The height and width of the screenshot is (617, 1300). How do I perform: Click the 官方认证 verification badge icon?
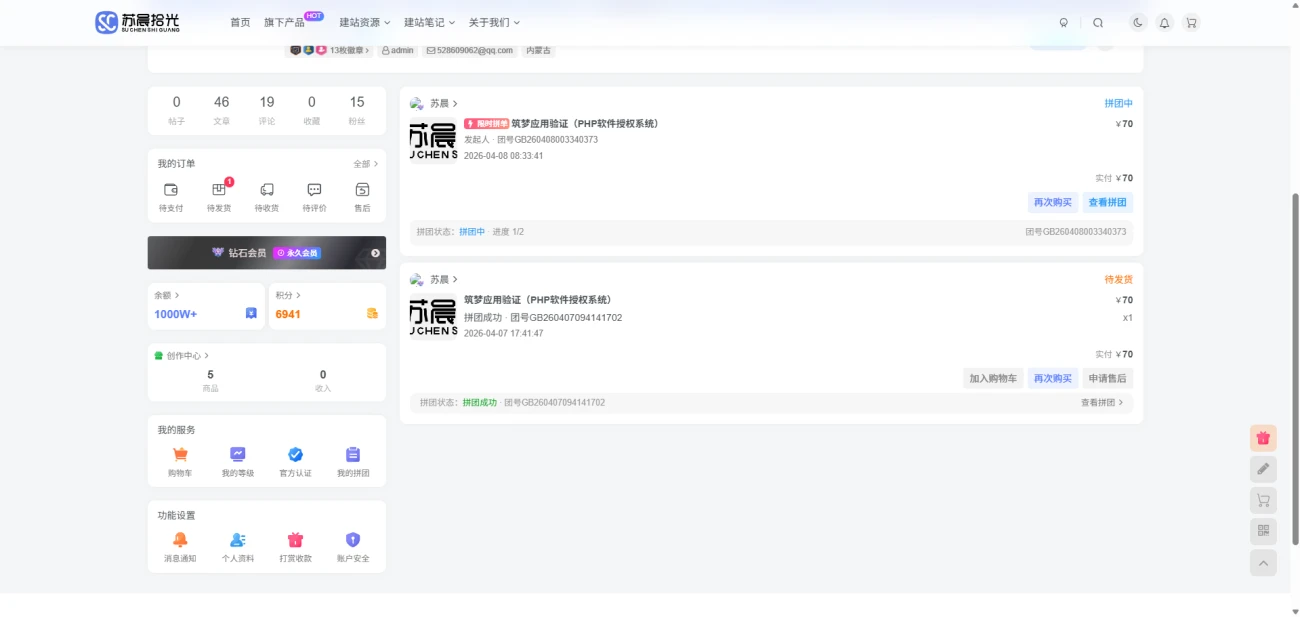coord(295,455)
